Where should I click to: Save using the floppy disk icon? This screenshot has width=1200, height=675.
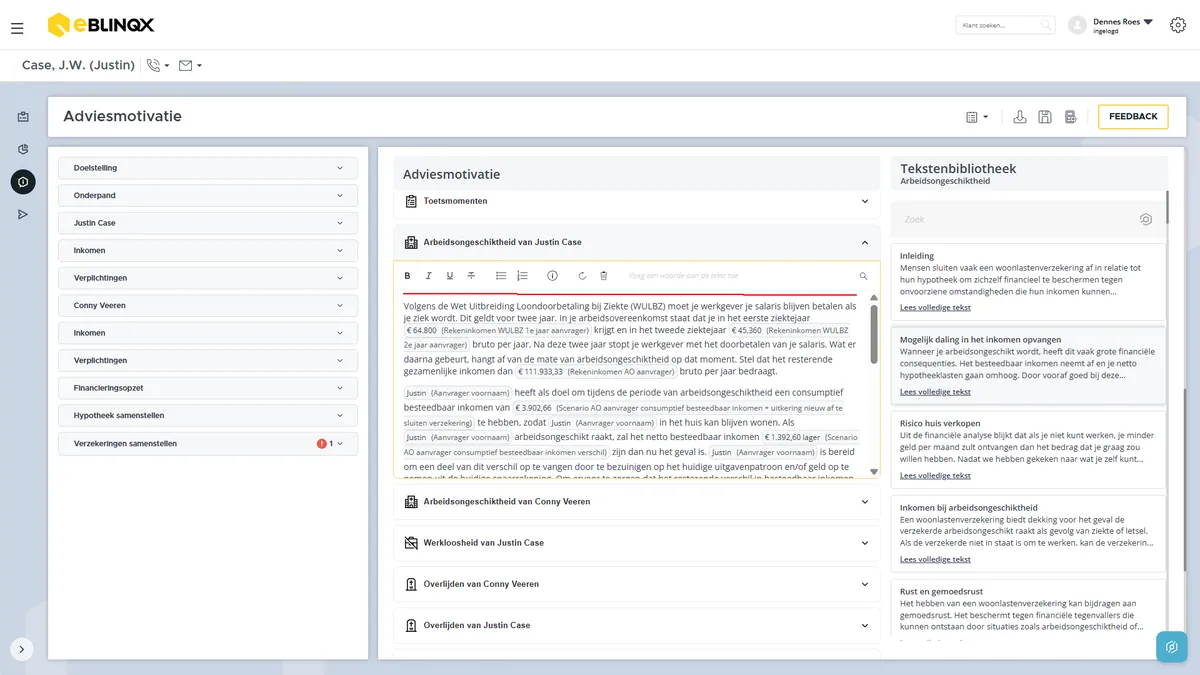1045,117
